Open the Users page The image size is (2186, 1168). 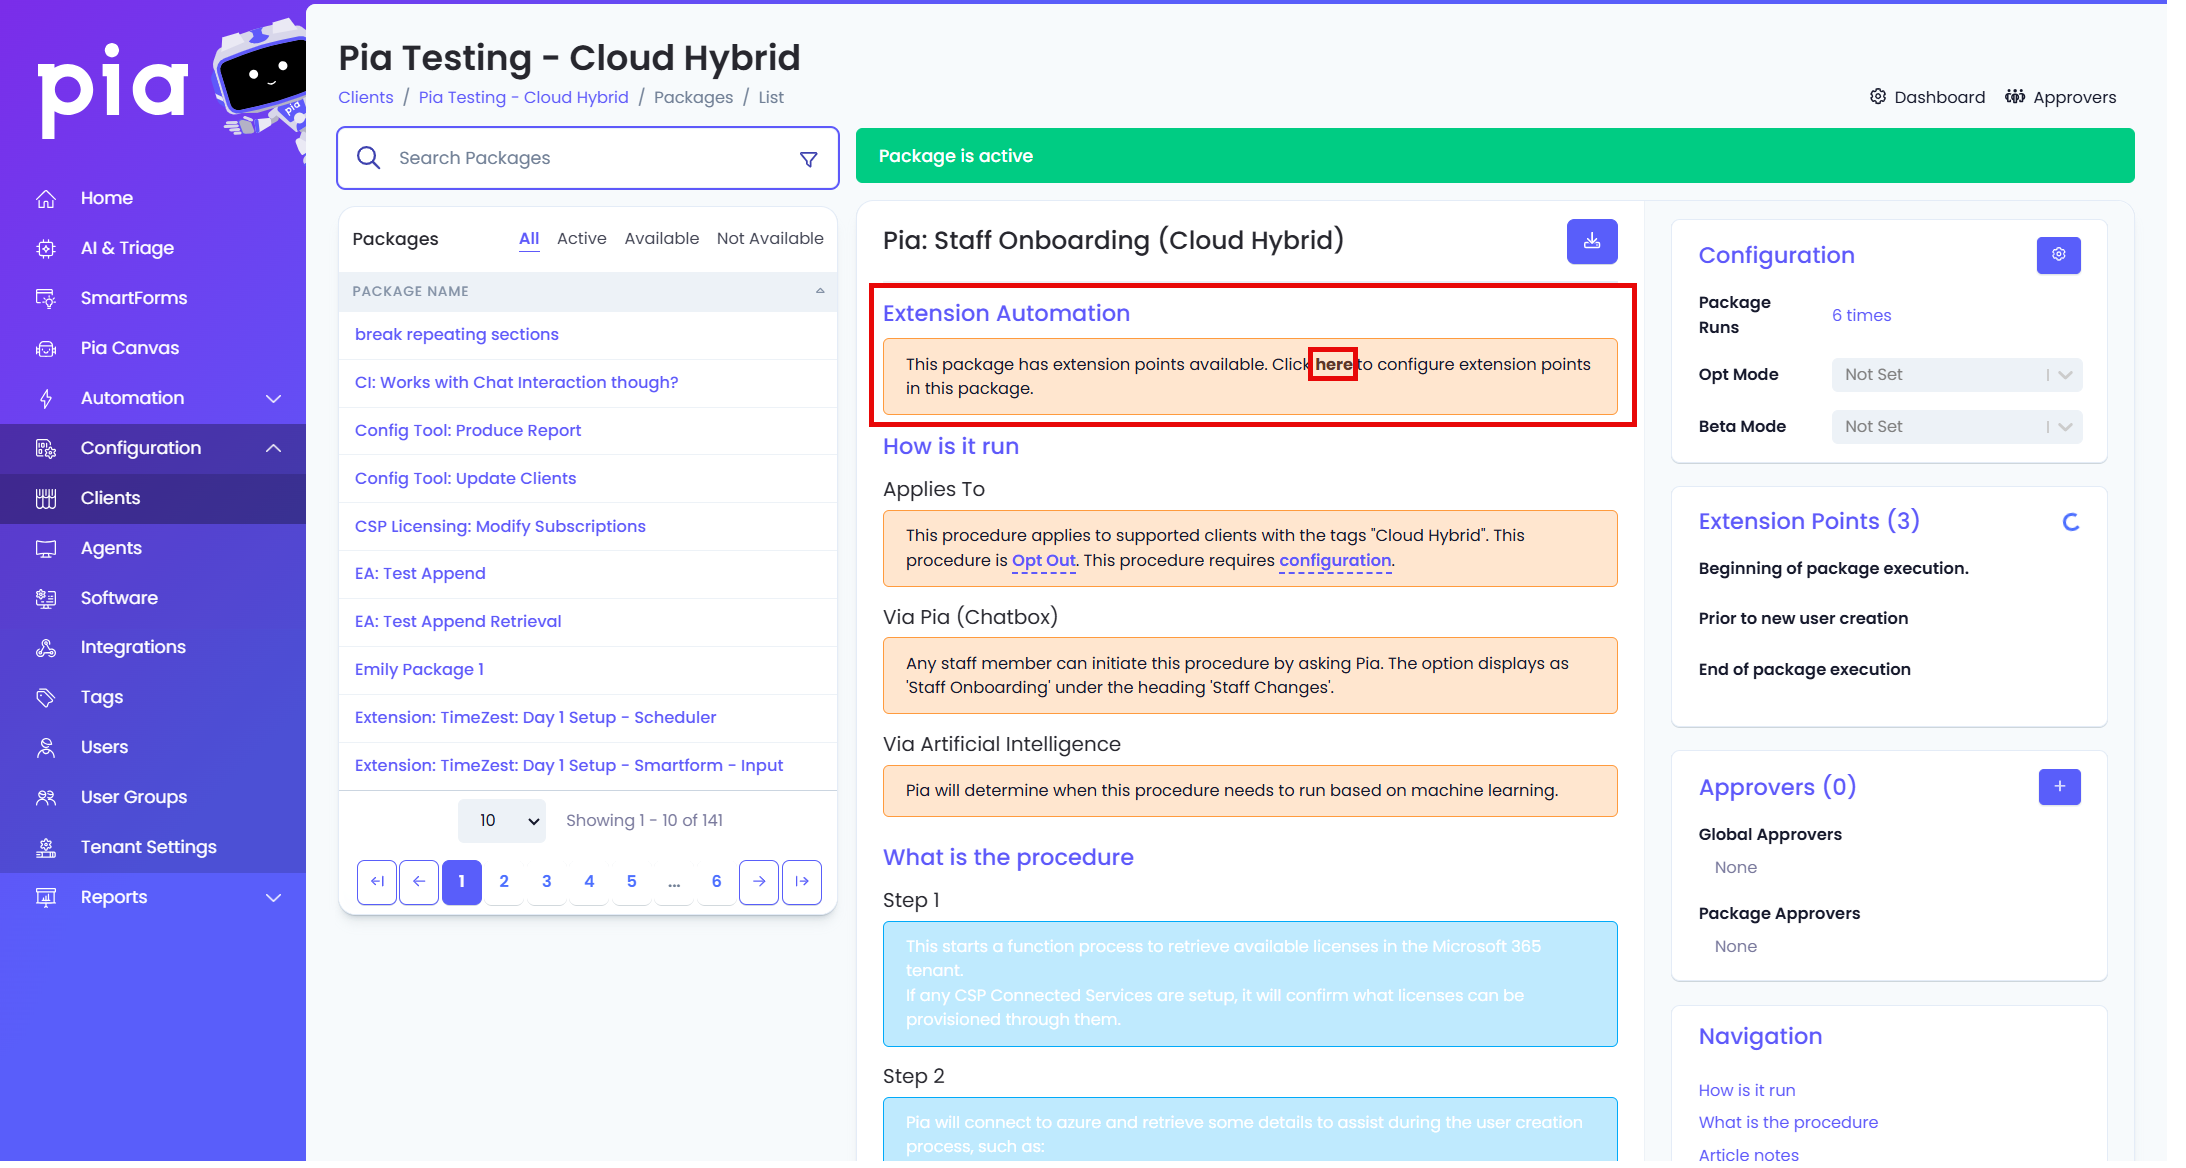(x=104, y=747)
